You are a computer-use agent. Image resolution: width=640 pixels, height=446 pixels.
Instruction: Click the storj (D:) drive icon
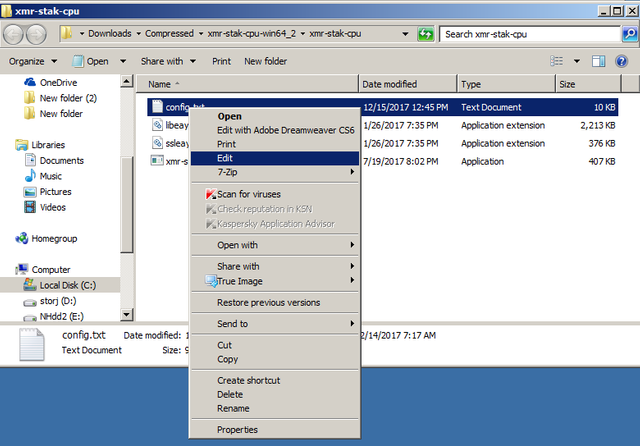pos(30,302)
